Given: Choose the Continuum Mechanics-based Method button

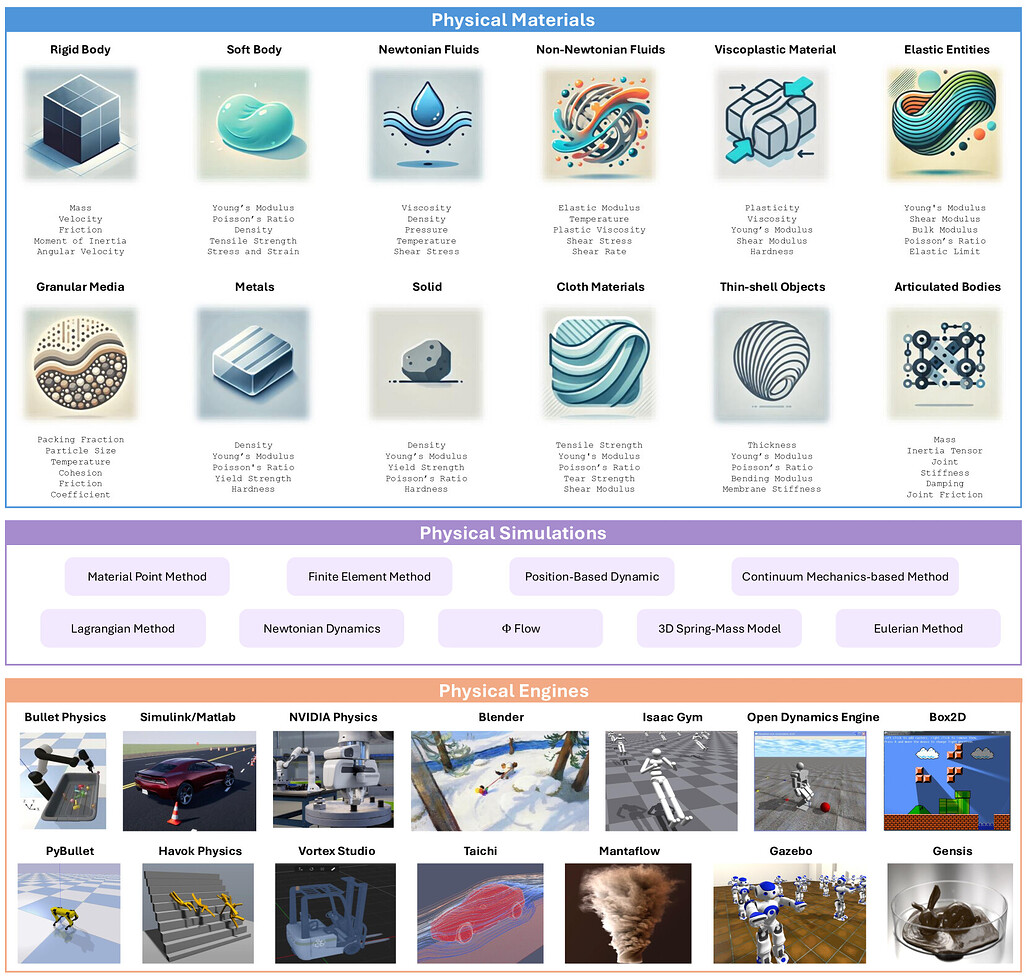Looking at the screenshot, I should pos(845,577).
